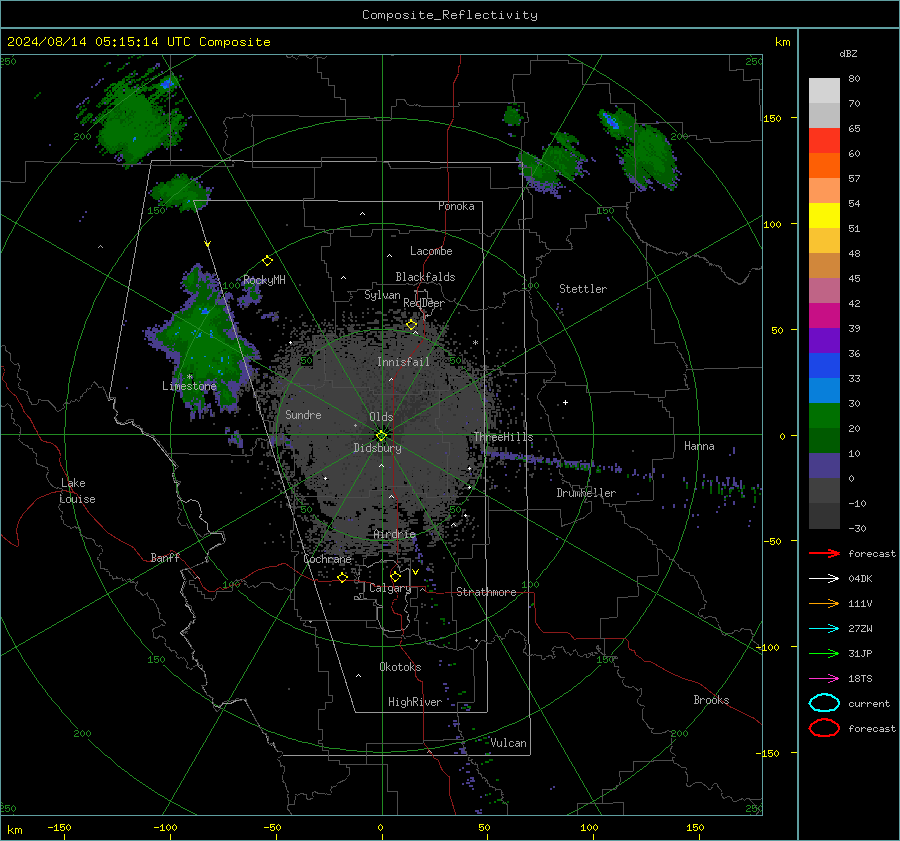Select the dark green 20 dBZ swatch
900x841 pixels.
[x=824, y=440]
